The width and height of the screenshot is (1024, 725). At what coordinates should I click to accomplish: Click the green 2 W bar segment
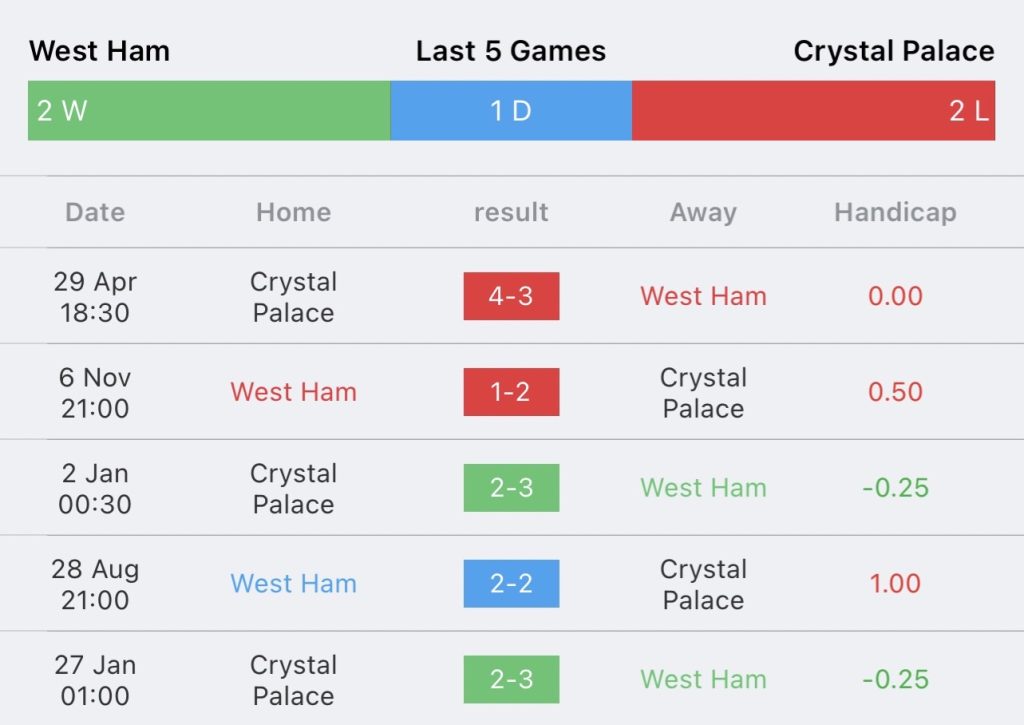click(x=209, y=111)
